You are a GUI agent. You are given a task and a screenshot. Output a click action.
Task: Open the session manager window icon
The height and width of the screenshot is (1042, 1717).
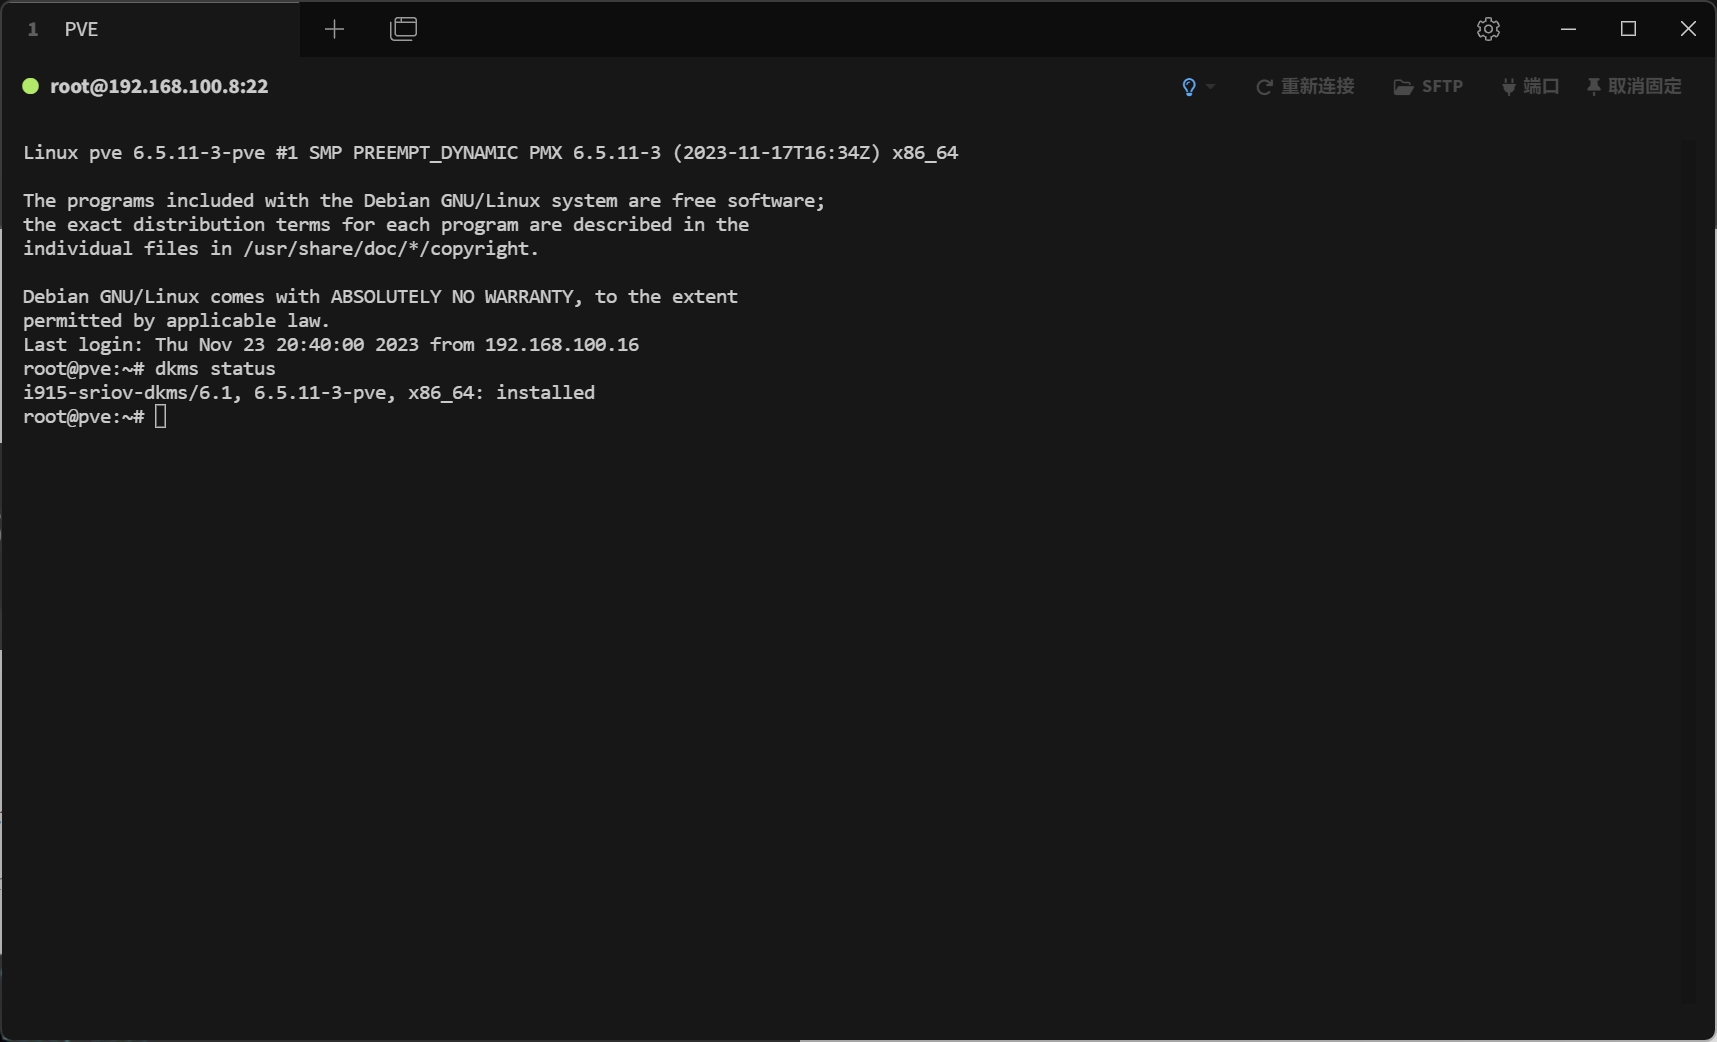(404, 29)
